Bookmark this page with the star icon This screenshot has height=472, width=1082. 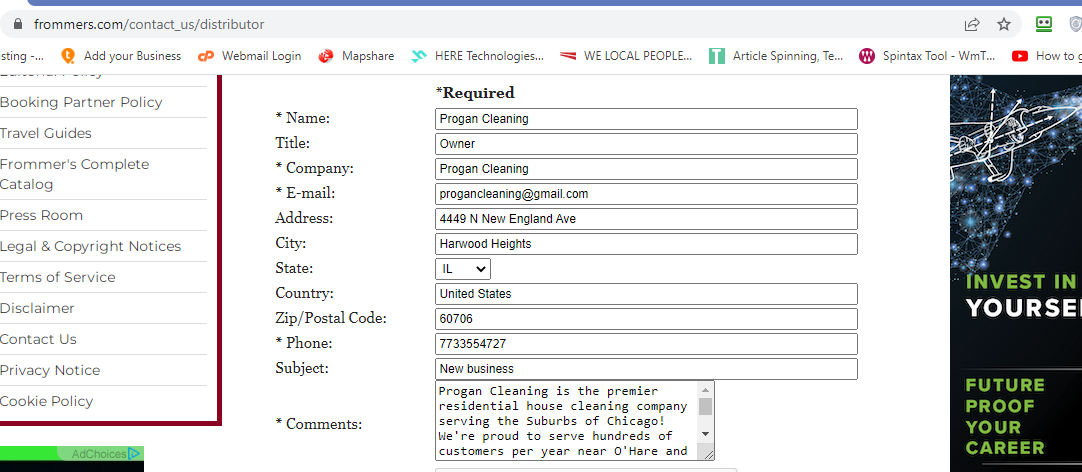click(1004, 25)
